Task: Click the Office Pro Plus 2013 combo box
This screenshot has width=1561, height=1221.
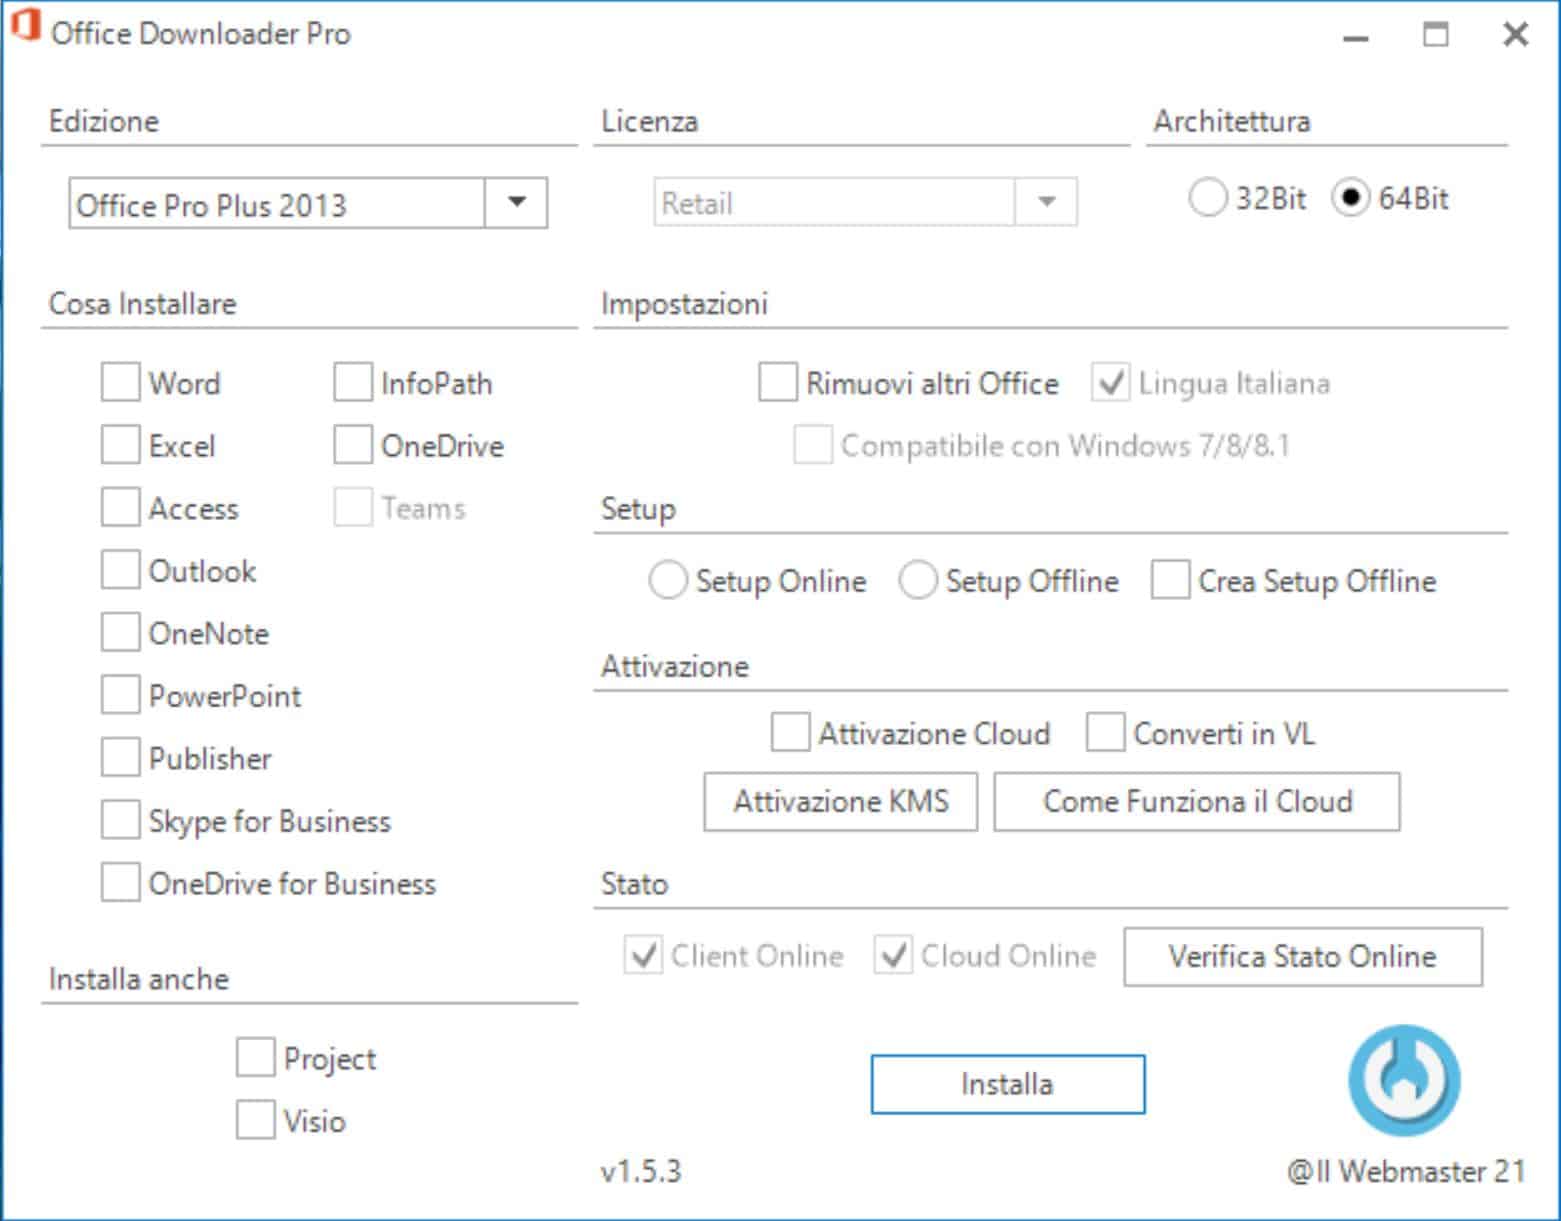Action: (x=308, y=204)
